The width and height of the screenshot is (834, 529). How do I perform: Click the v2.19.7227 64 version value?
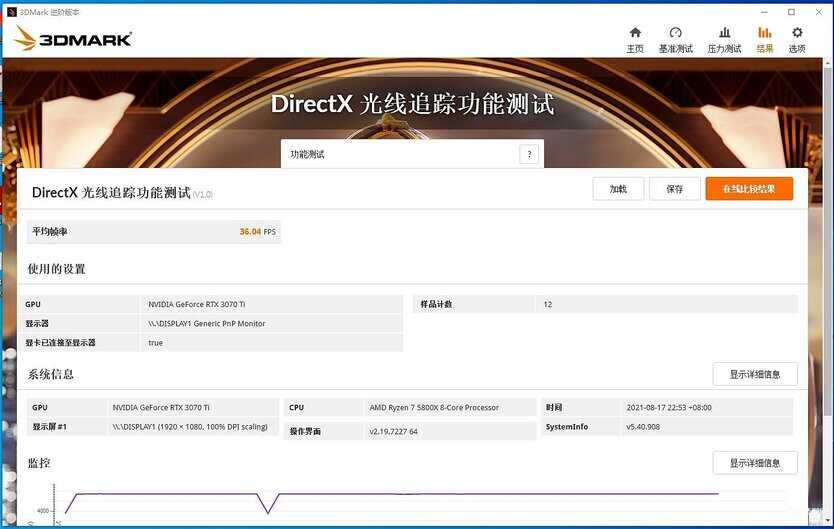(393, 431)
